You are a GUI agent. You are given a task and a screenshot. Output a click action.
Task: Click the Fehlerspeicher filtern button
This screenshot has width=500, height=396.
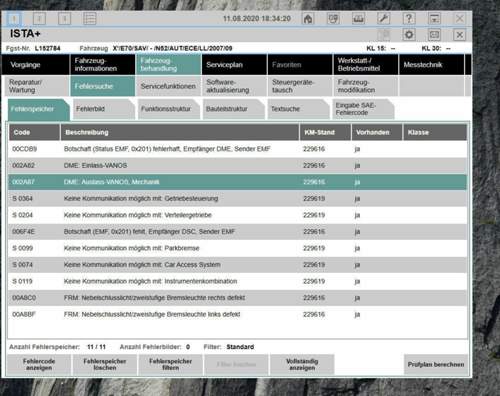tap(170, 364)
